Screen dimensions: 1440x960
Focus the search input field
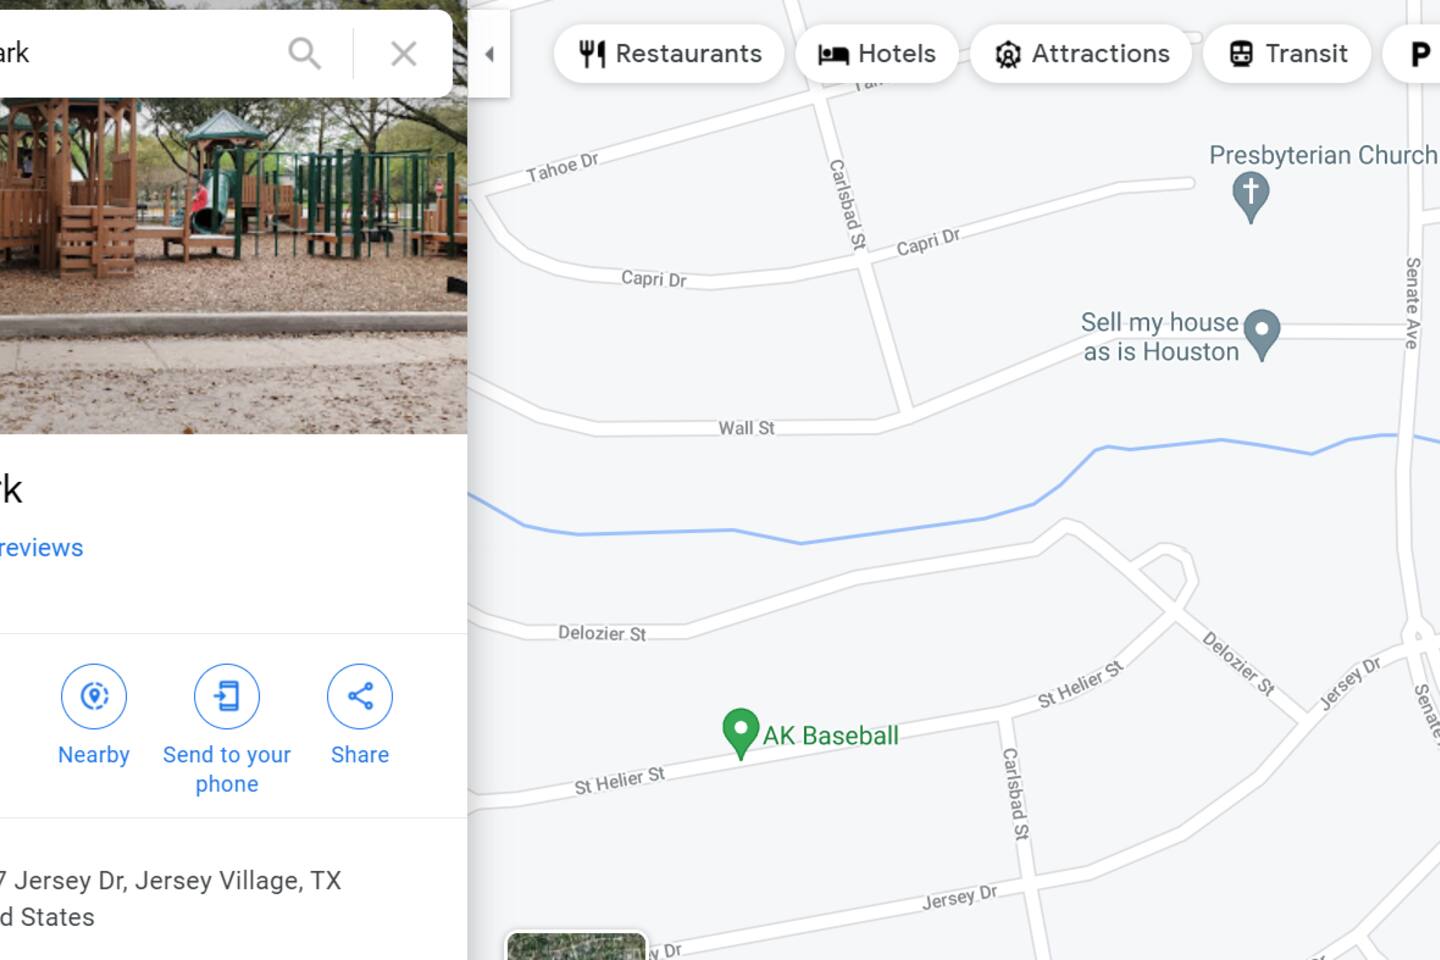135,53
